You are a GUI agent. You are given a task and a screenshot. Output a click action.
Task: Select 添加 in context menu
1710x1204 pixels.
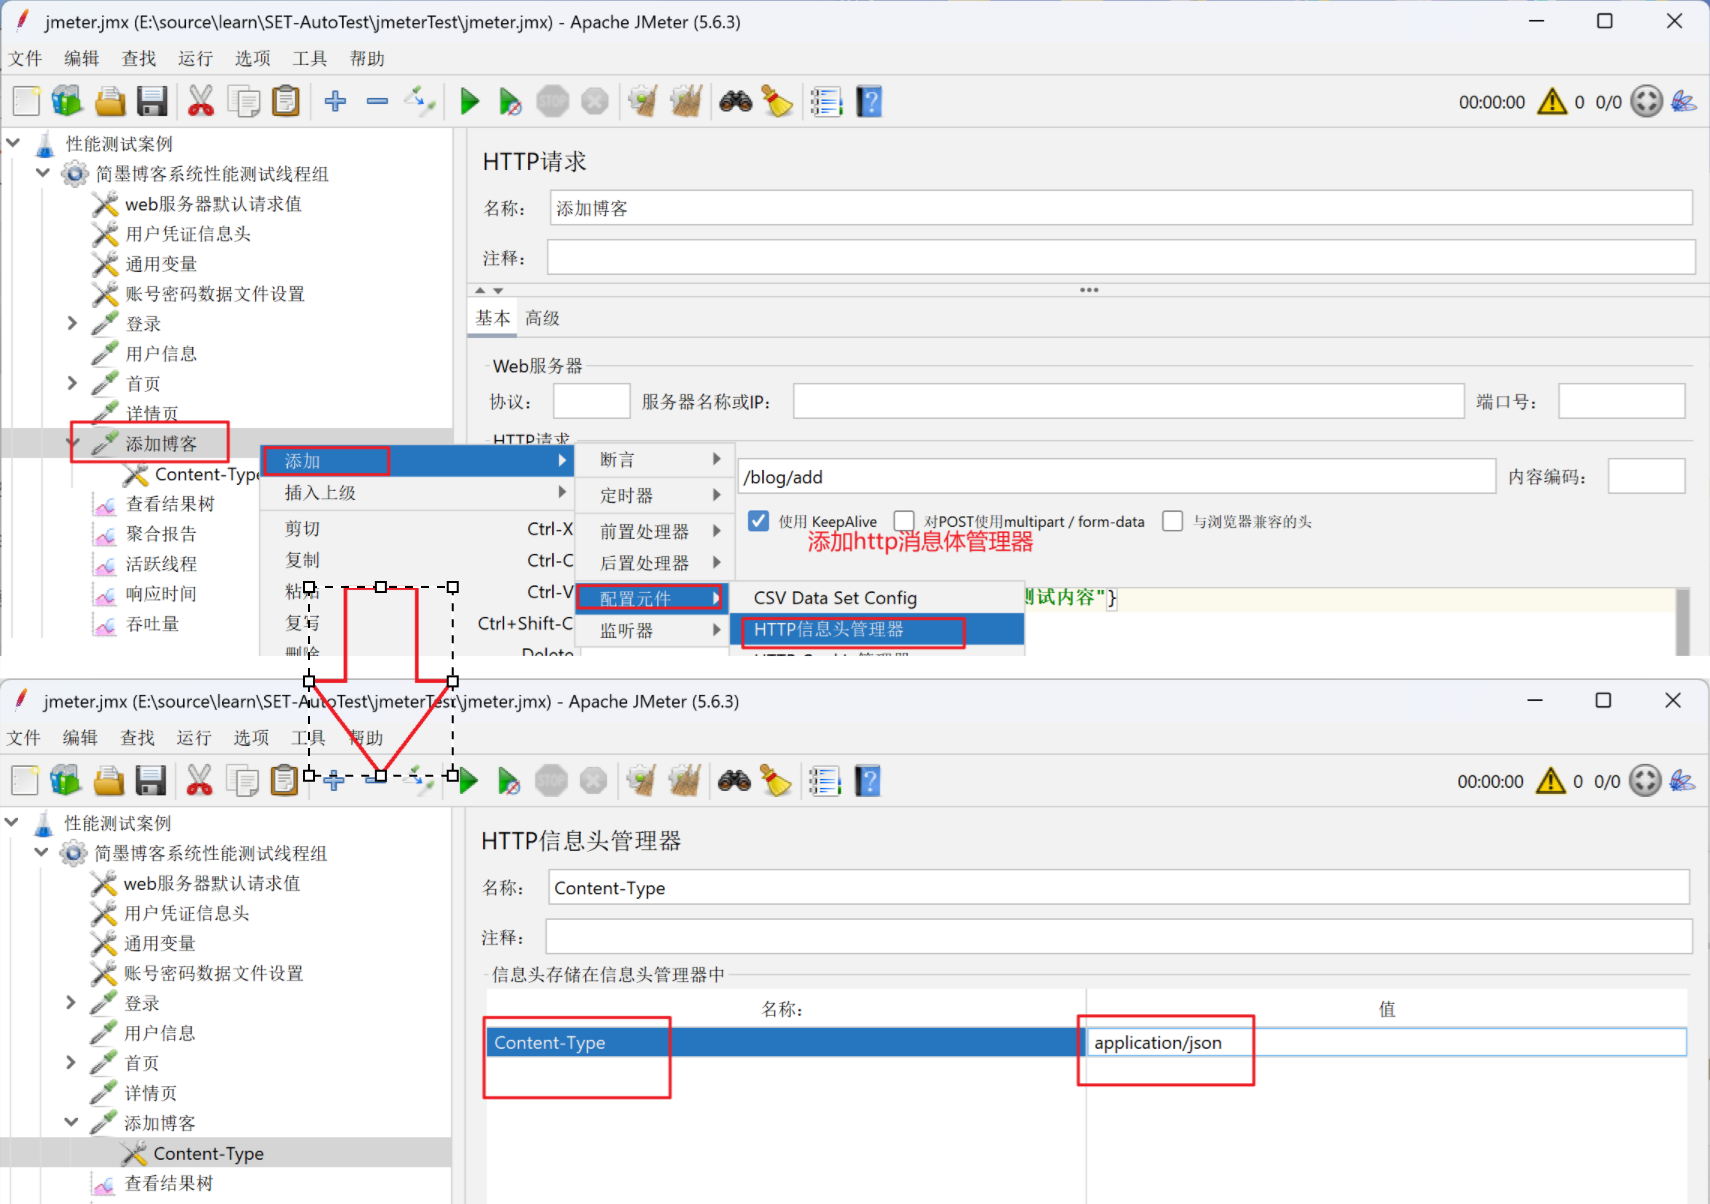pos(417,461)
